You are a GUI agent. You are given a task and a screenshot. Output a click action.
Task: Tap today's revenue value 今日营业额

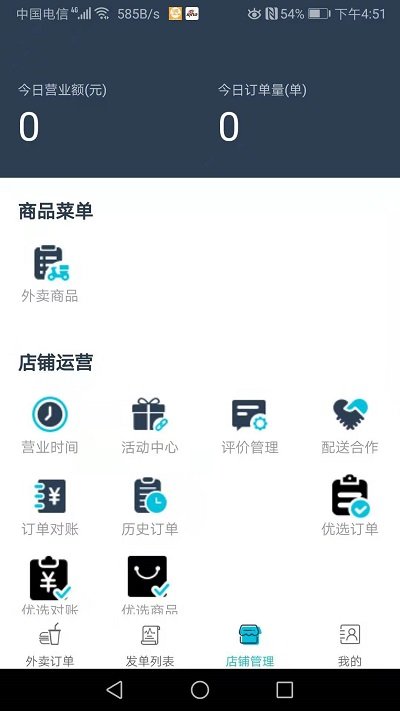(29, 127)
